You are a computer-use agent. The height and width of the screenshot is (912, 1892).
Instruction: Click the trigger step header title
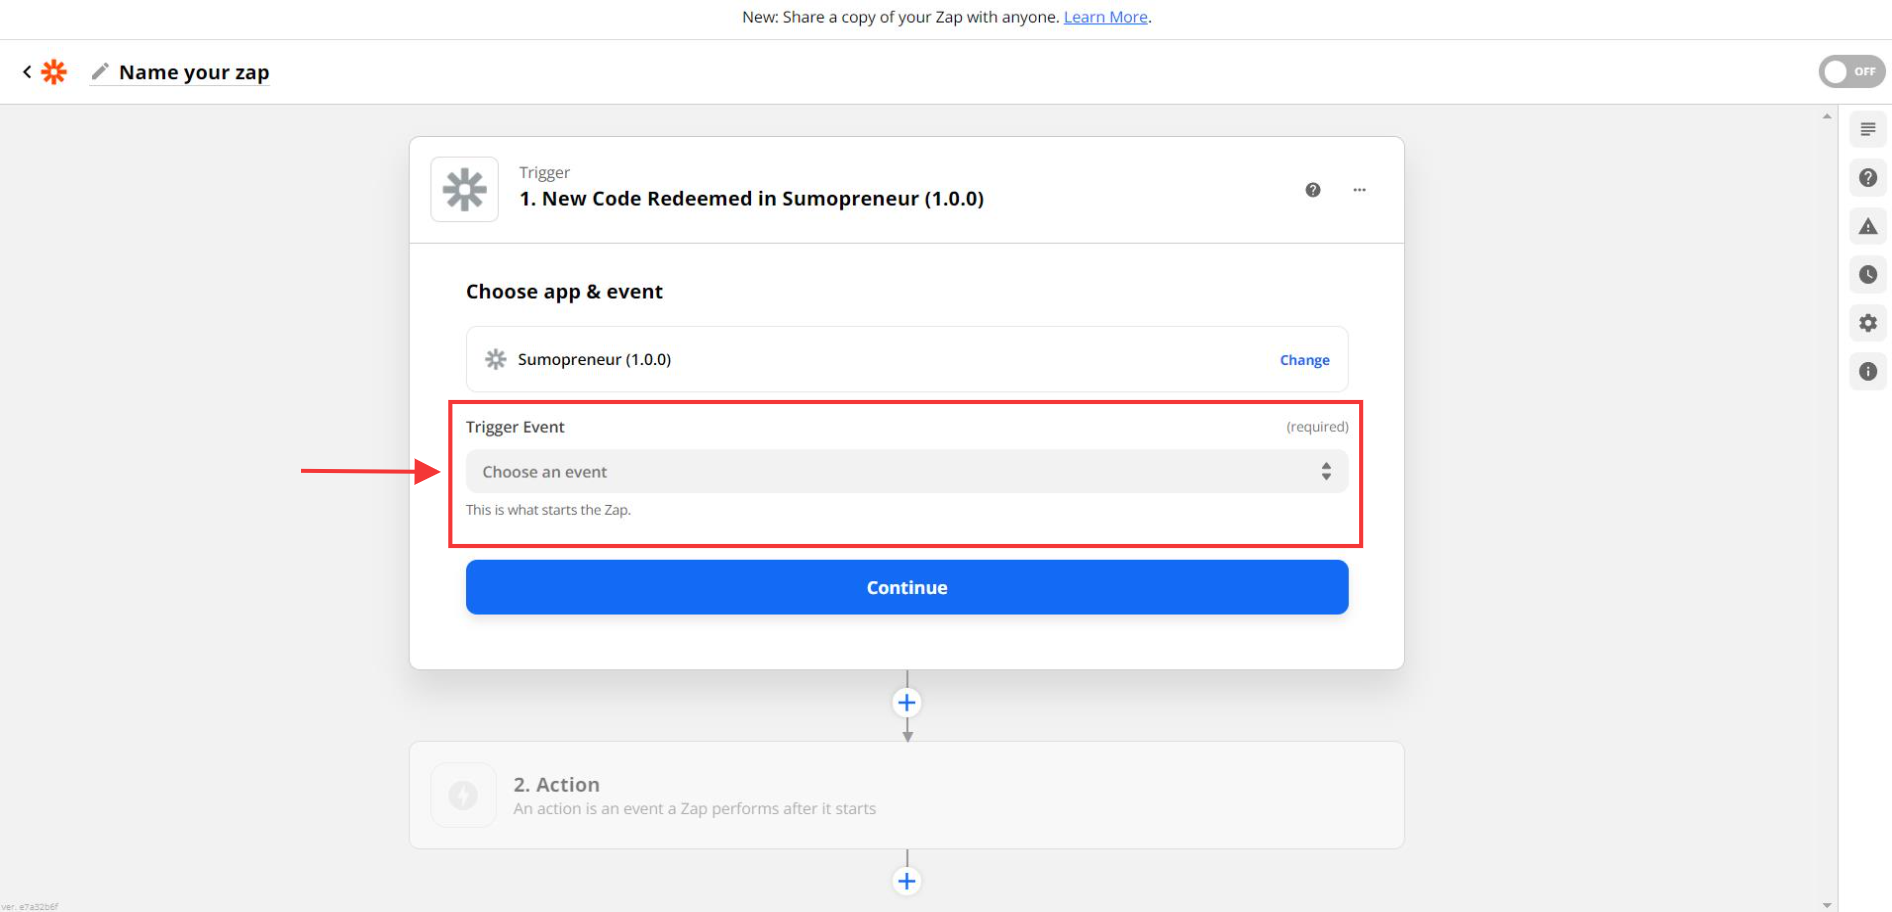[x=752, y=198]
